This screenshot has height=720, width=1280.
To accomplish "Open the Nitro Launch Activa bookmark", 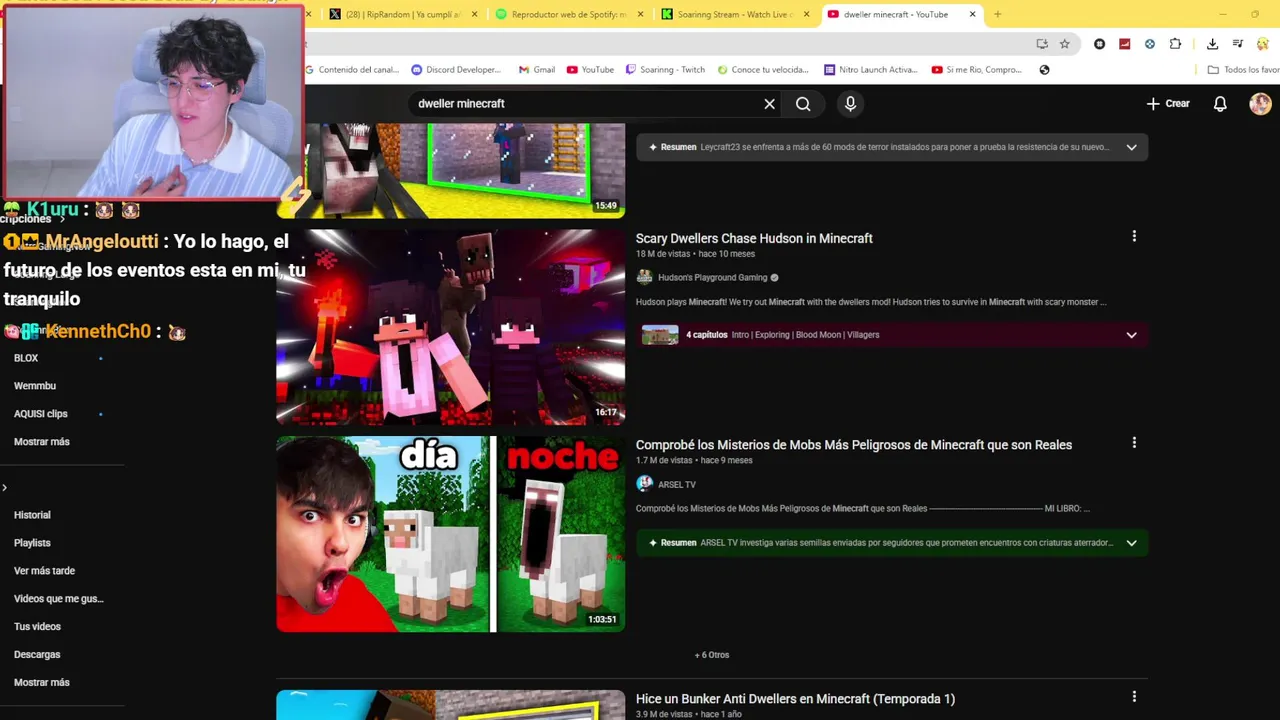I will pyautogui.click(x=871, y=70).
